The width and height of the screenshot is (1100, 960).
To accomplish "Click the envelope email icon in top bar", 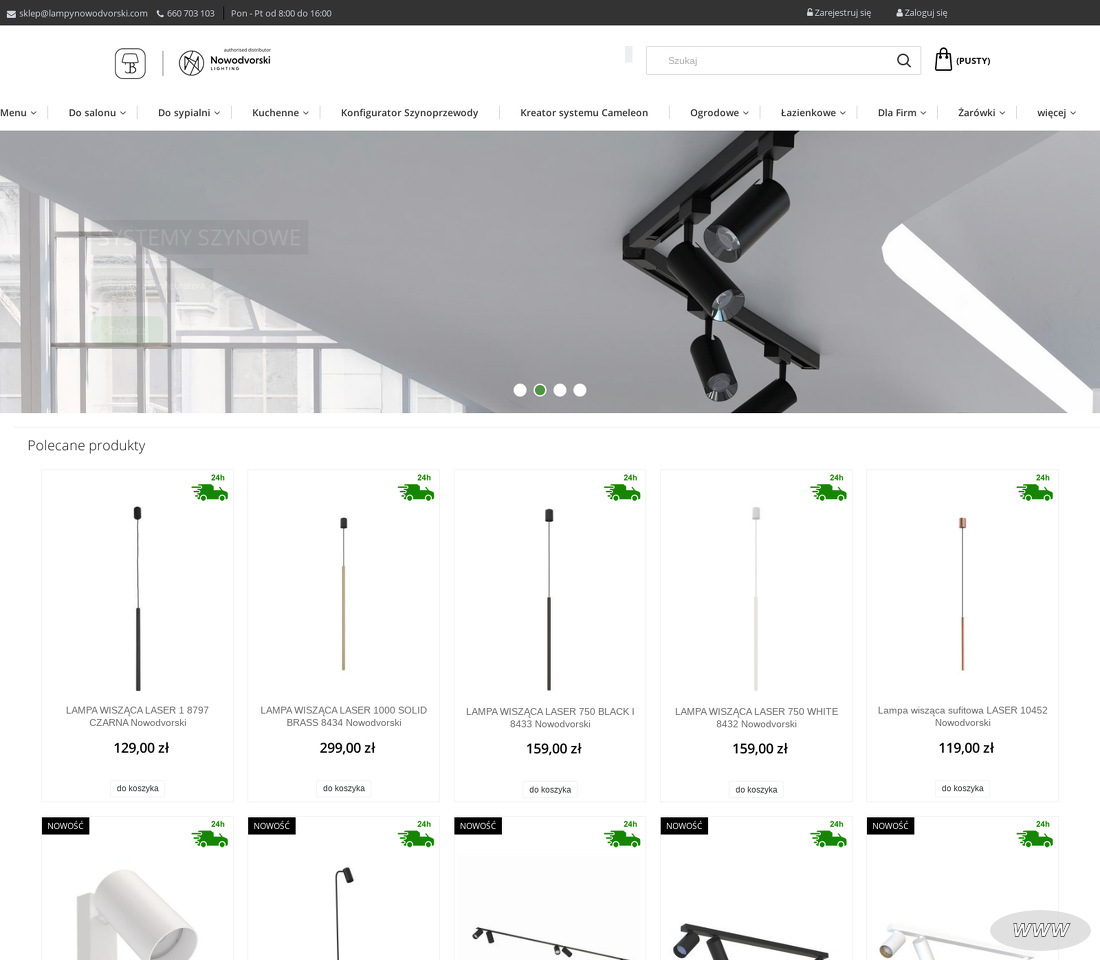I will click(11, 13).
